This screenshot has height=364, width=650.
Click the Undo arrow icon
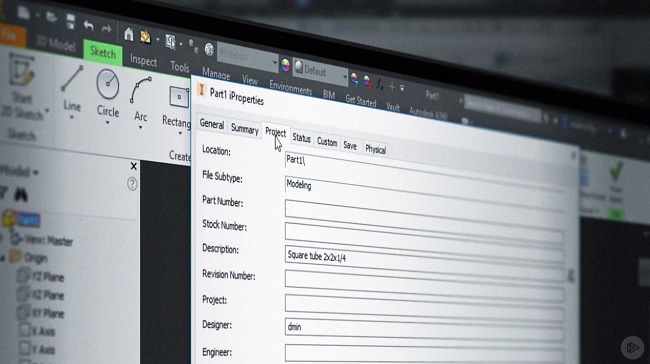88,26
